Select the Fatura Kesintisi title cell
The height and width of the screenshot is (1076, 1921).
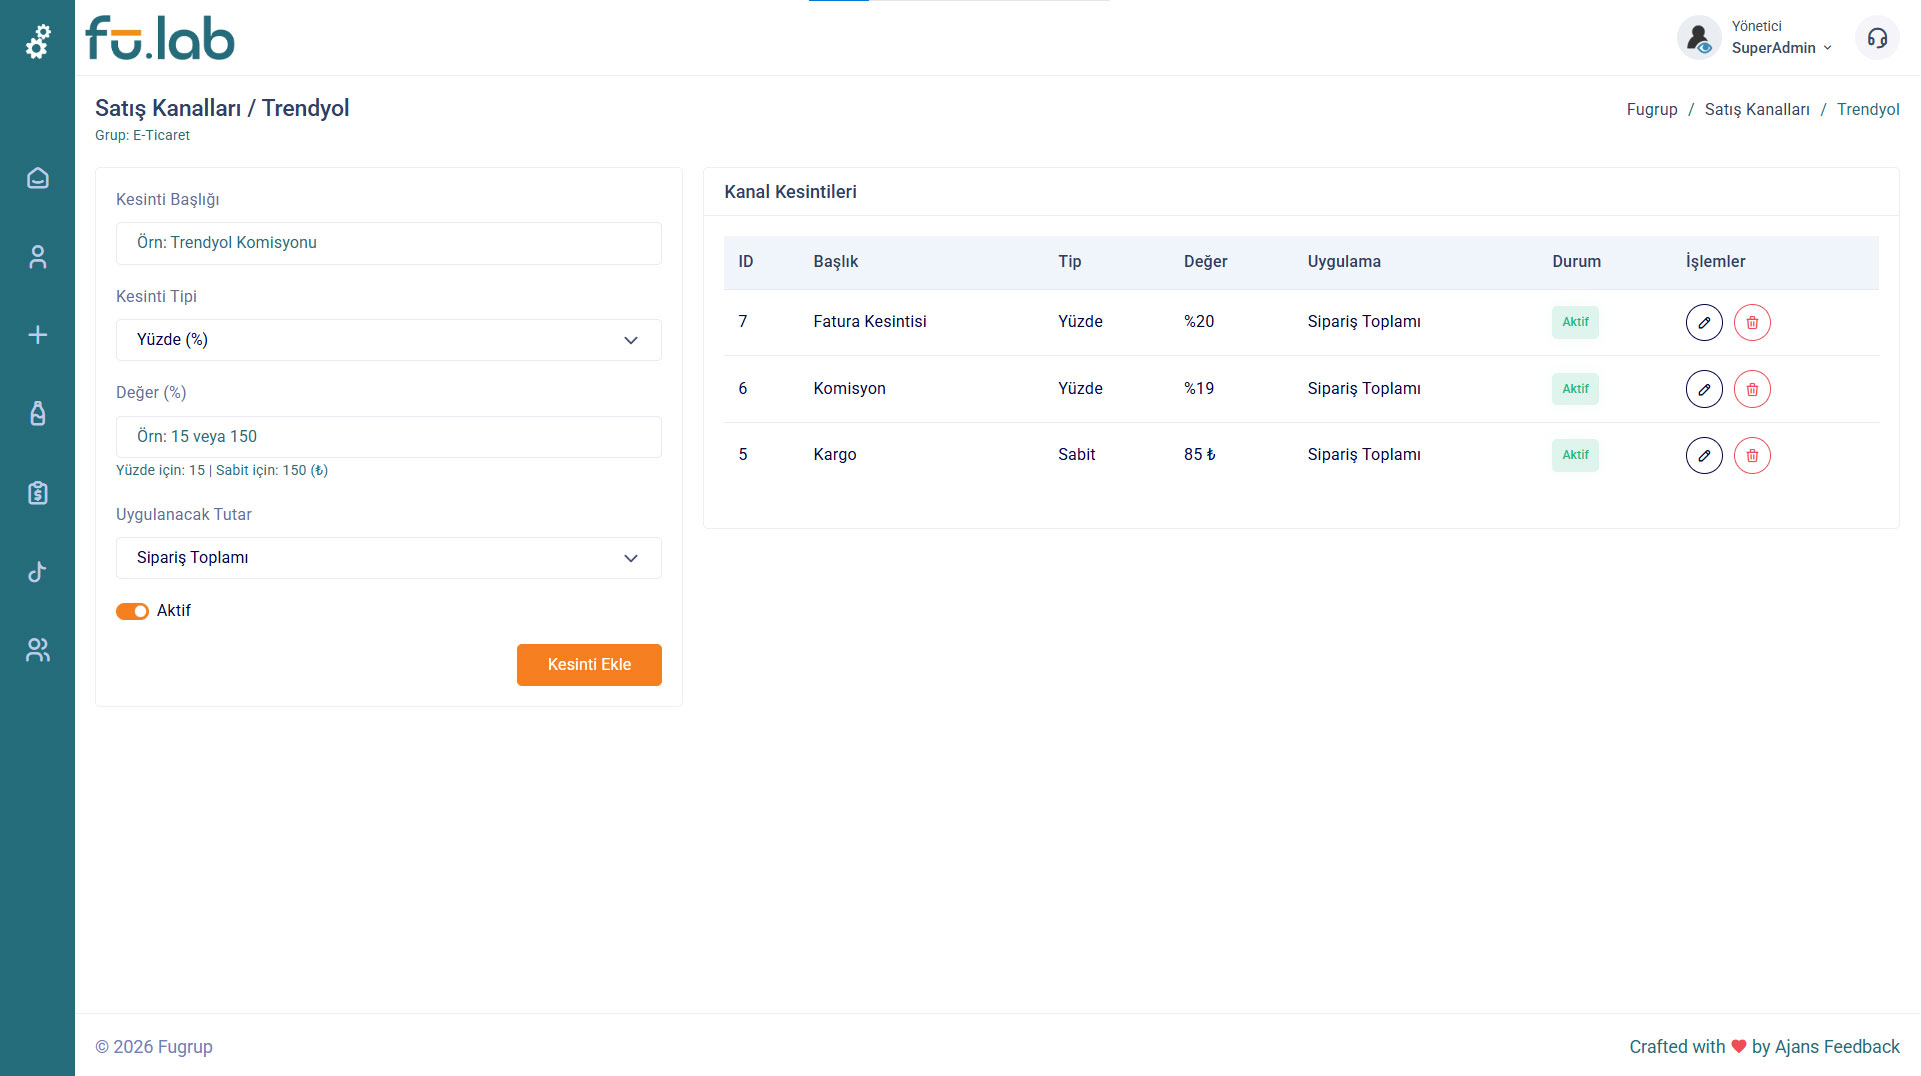870,322
